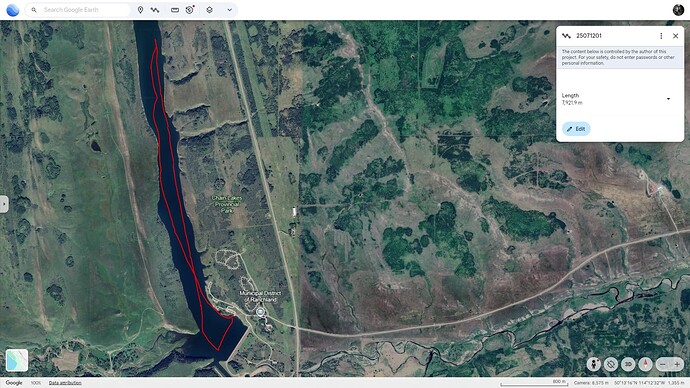Viewport: 690px width, 388px height.
Task: Expand the Length units dropdown
Action: click(x=668, y=99)
